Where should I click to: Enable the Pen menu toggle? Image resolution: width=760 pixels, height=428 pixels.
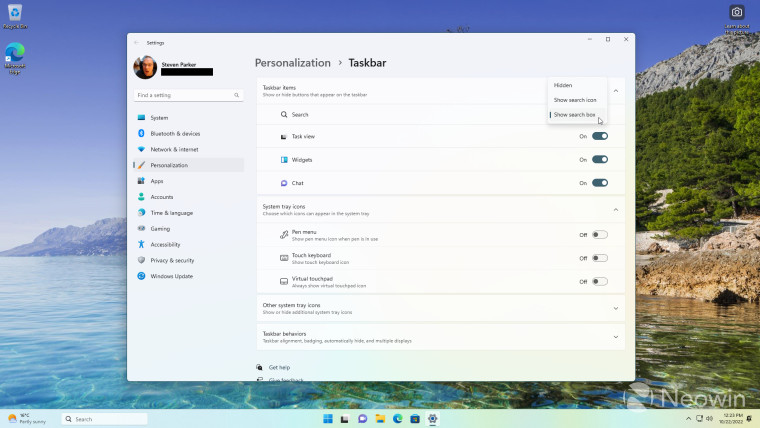coord(600,235)
